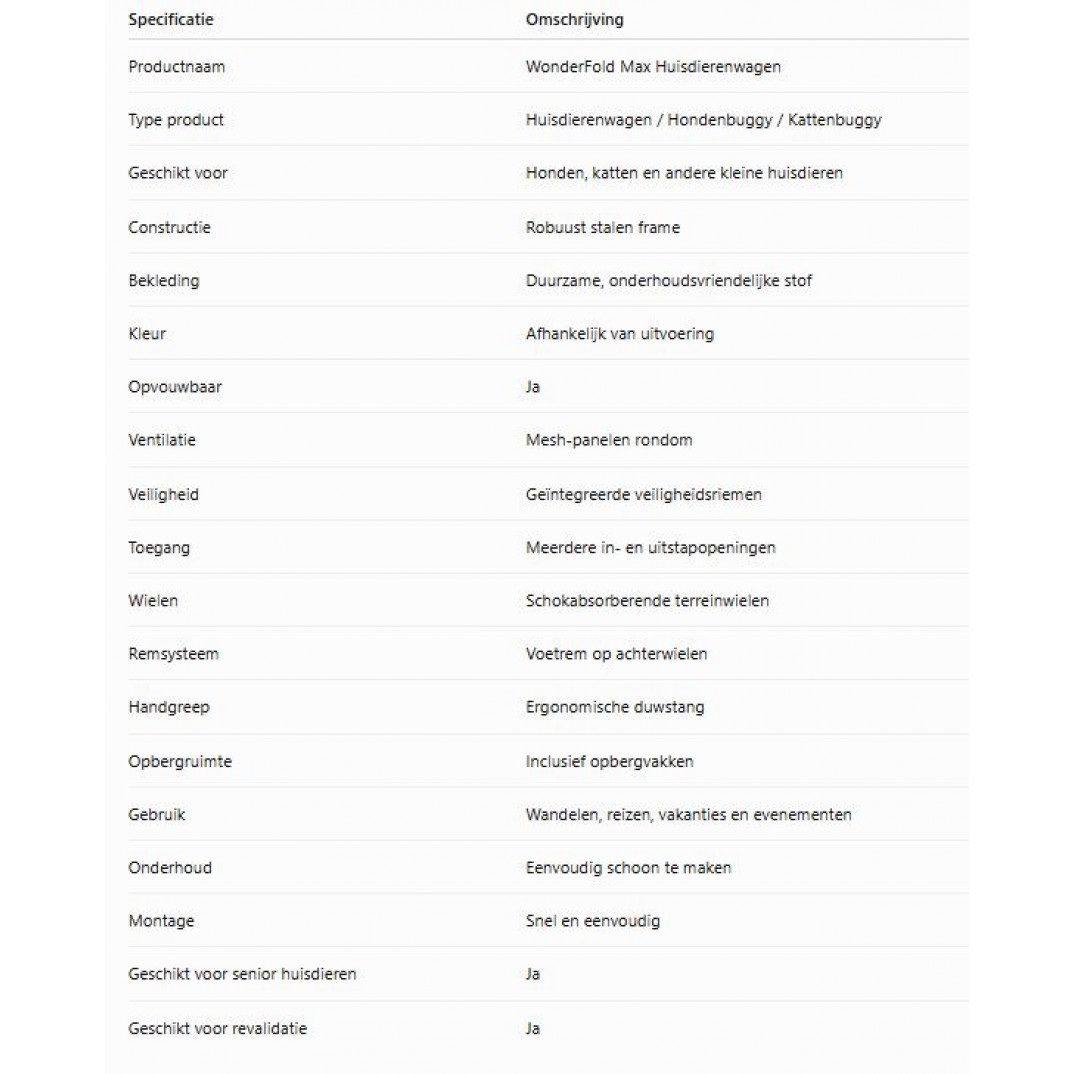Select the Handgreep specification label
Screen dimensions: 1074x1074
click(x=168, y=707)
